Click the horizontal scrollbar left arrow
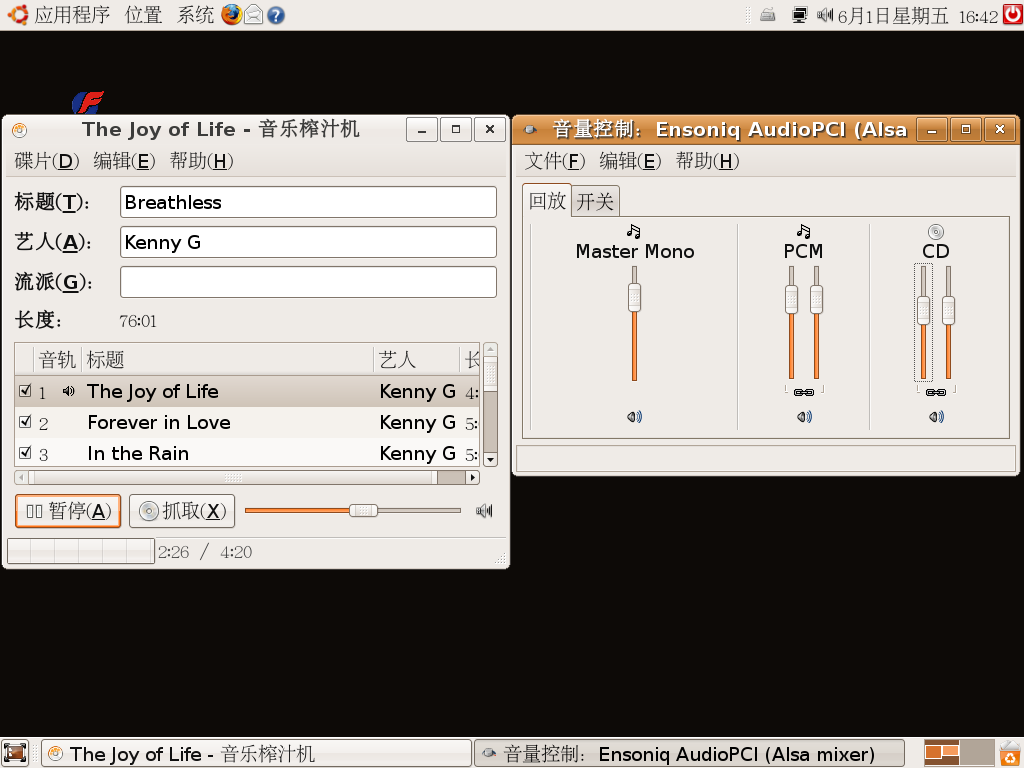This screenshot has width=1024, height=768. [x=22, y=477]
